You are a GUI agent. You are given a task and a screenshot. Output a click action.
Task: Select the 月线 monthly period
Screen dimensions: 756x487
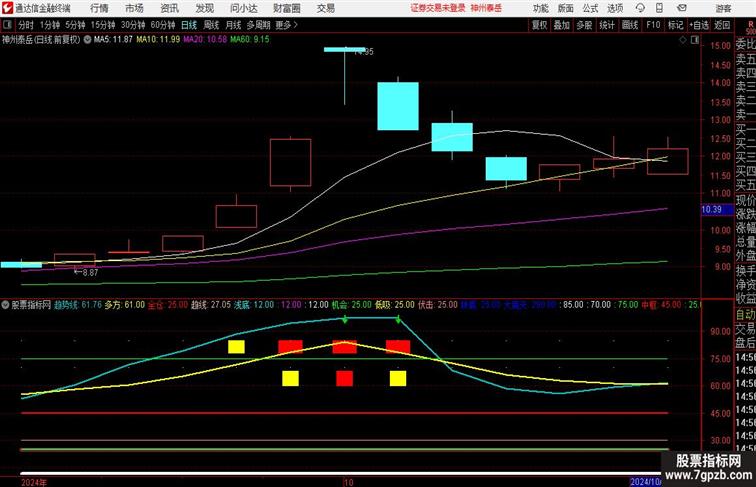[x=233, y=25]
